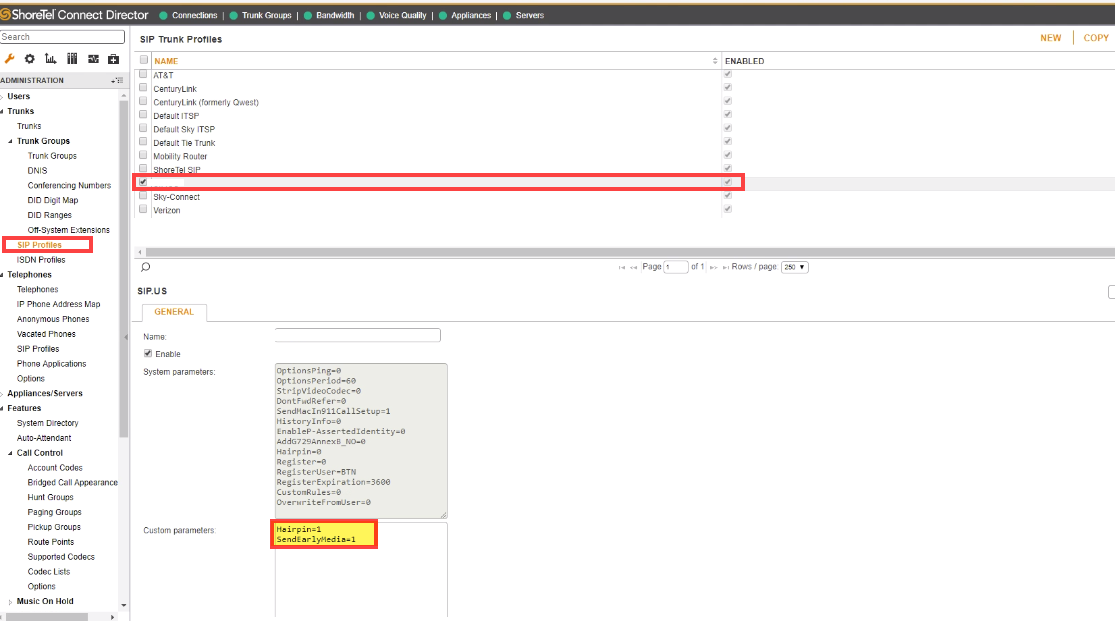Check the AT&T profile checkbox
The height and width of the screenshot is (621, 1115).
coord(143,74)
